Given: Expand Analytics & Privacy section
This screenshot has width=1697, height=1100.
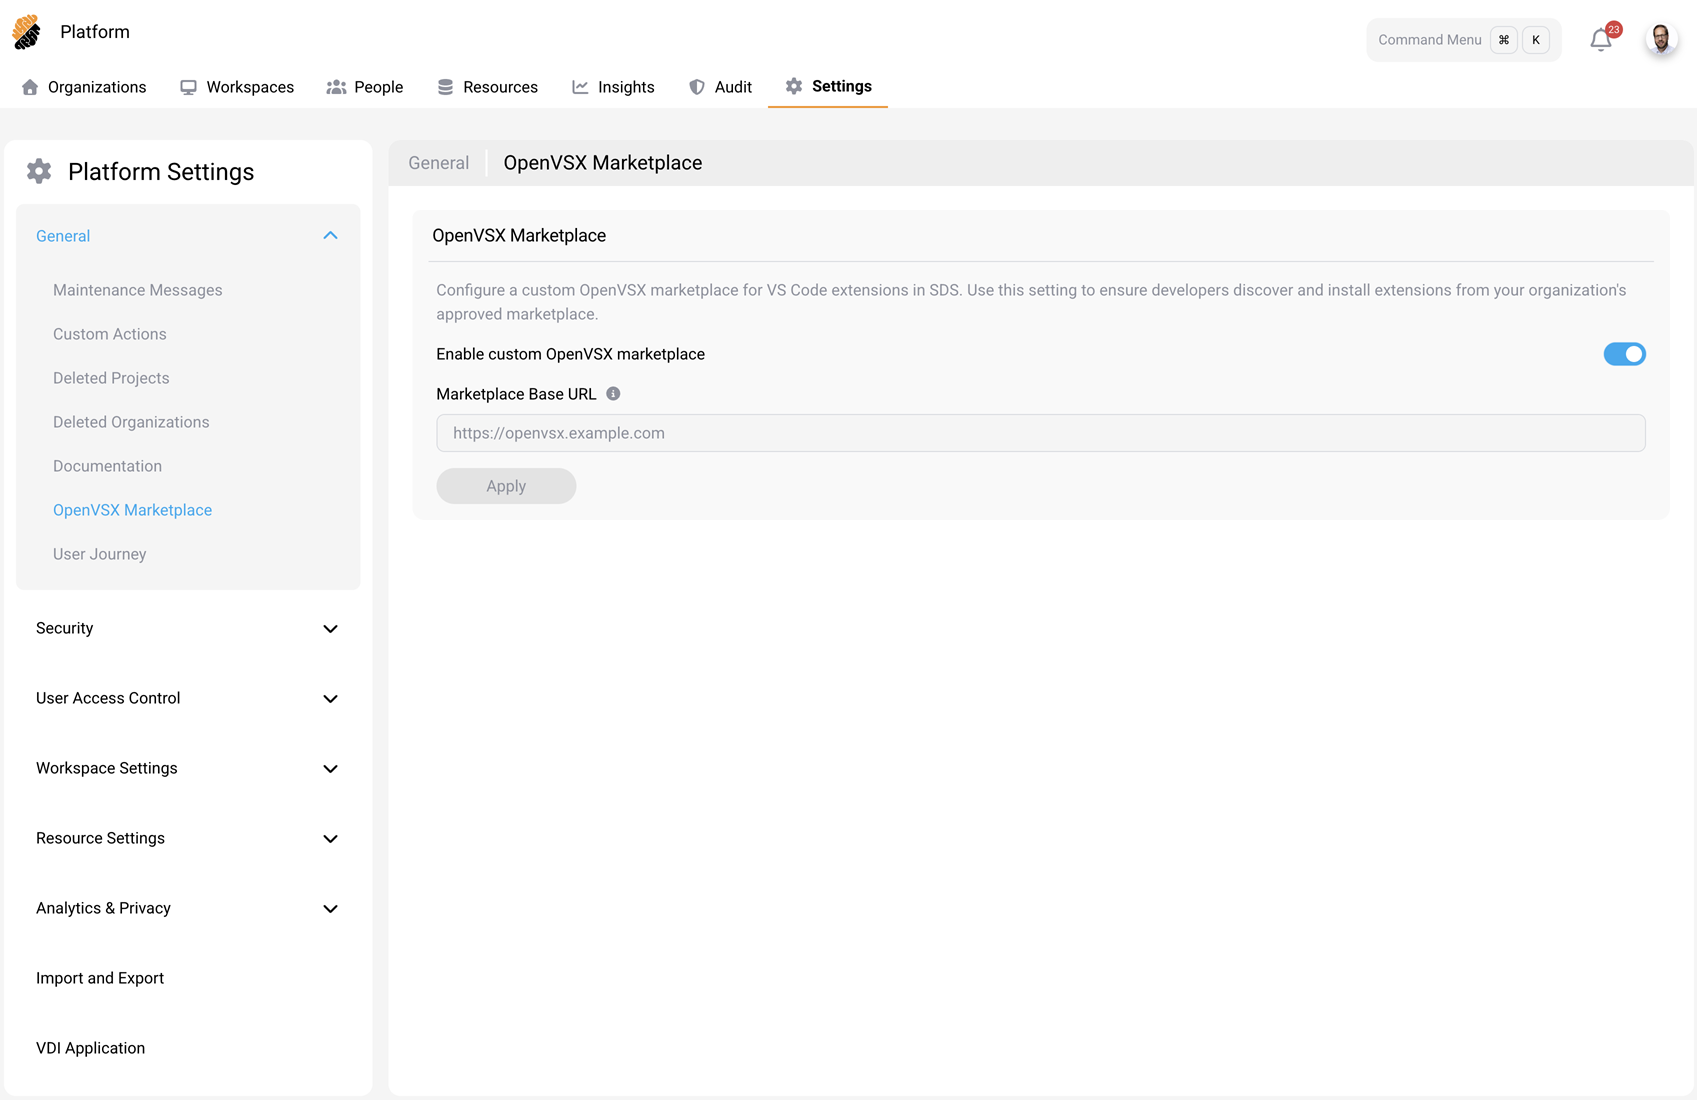Looking at the screenshot, I should [x=188, y=908].
